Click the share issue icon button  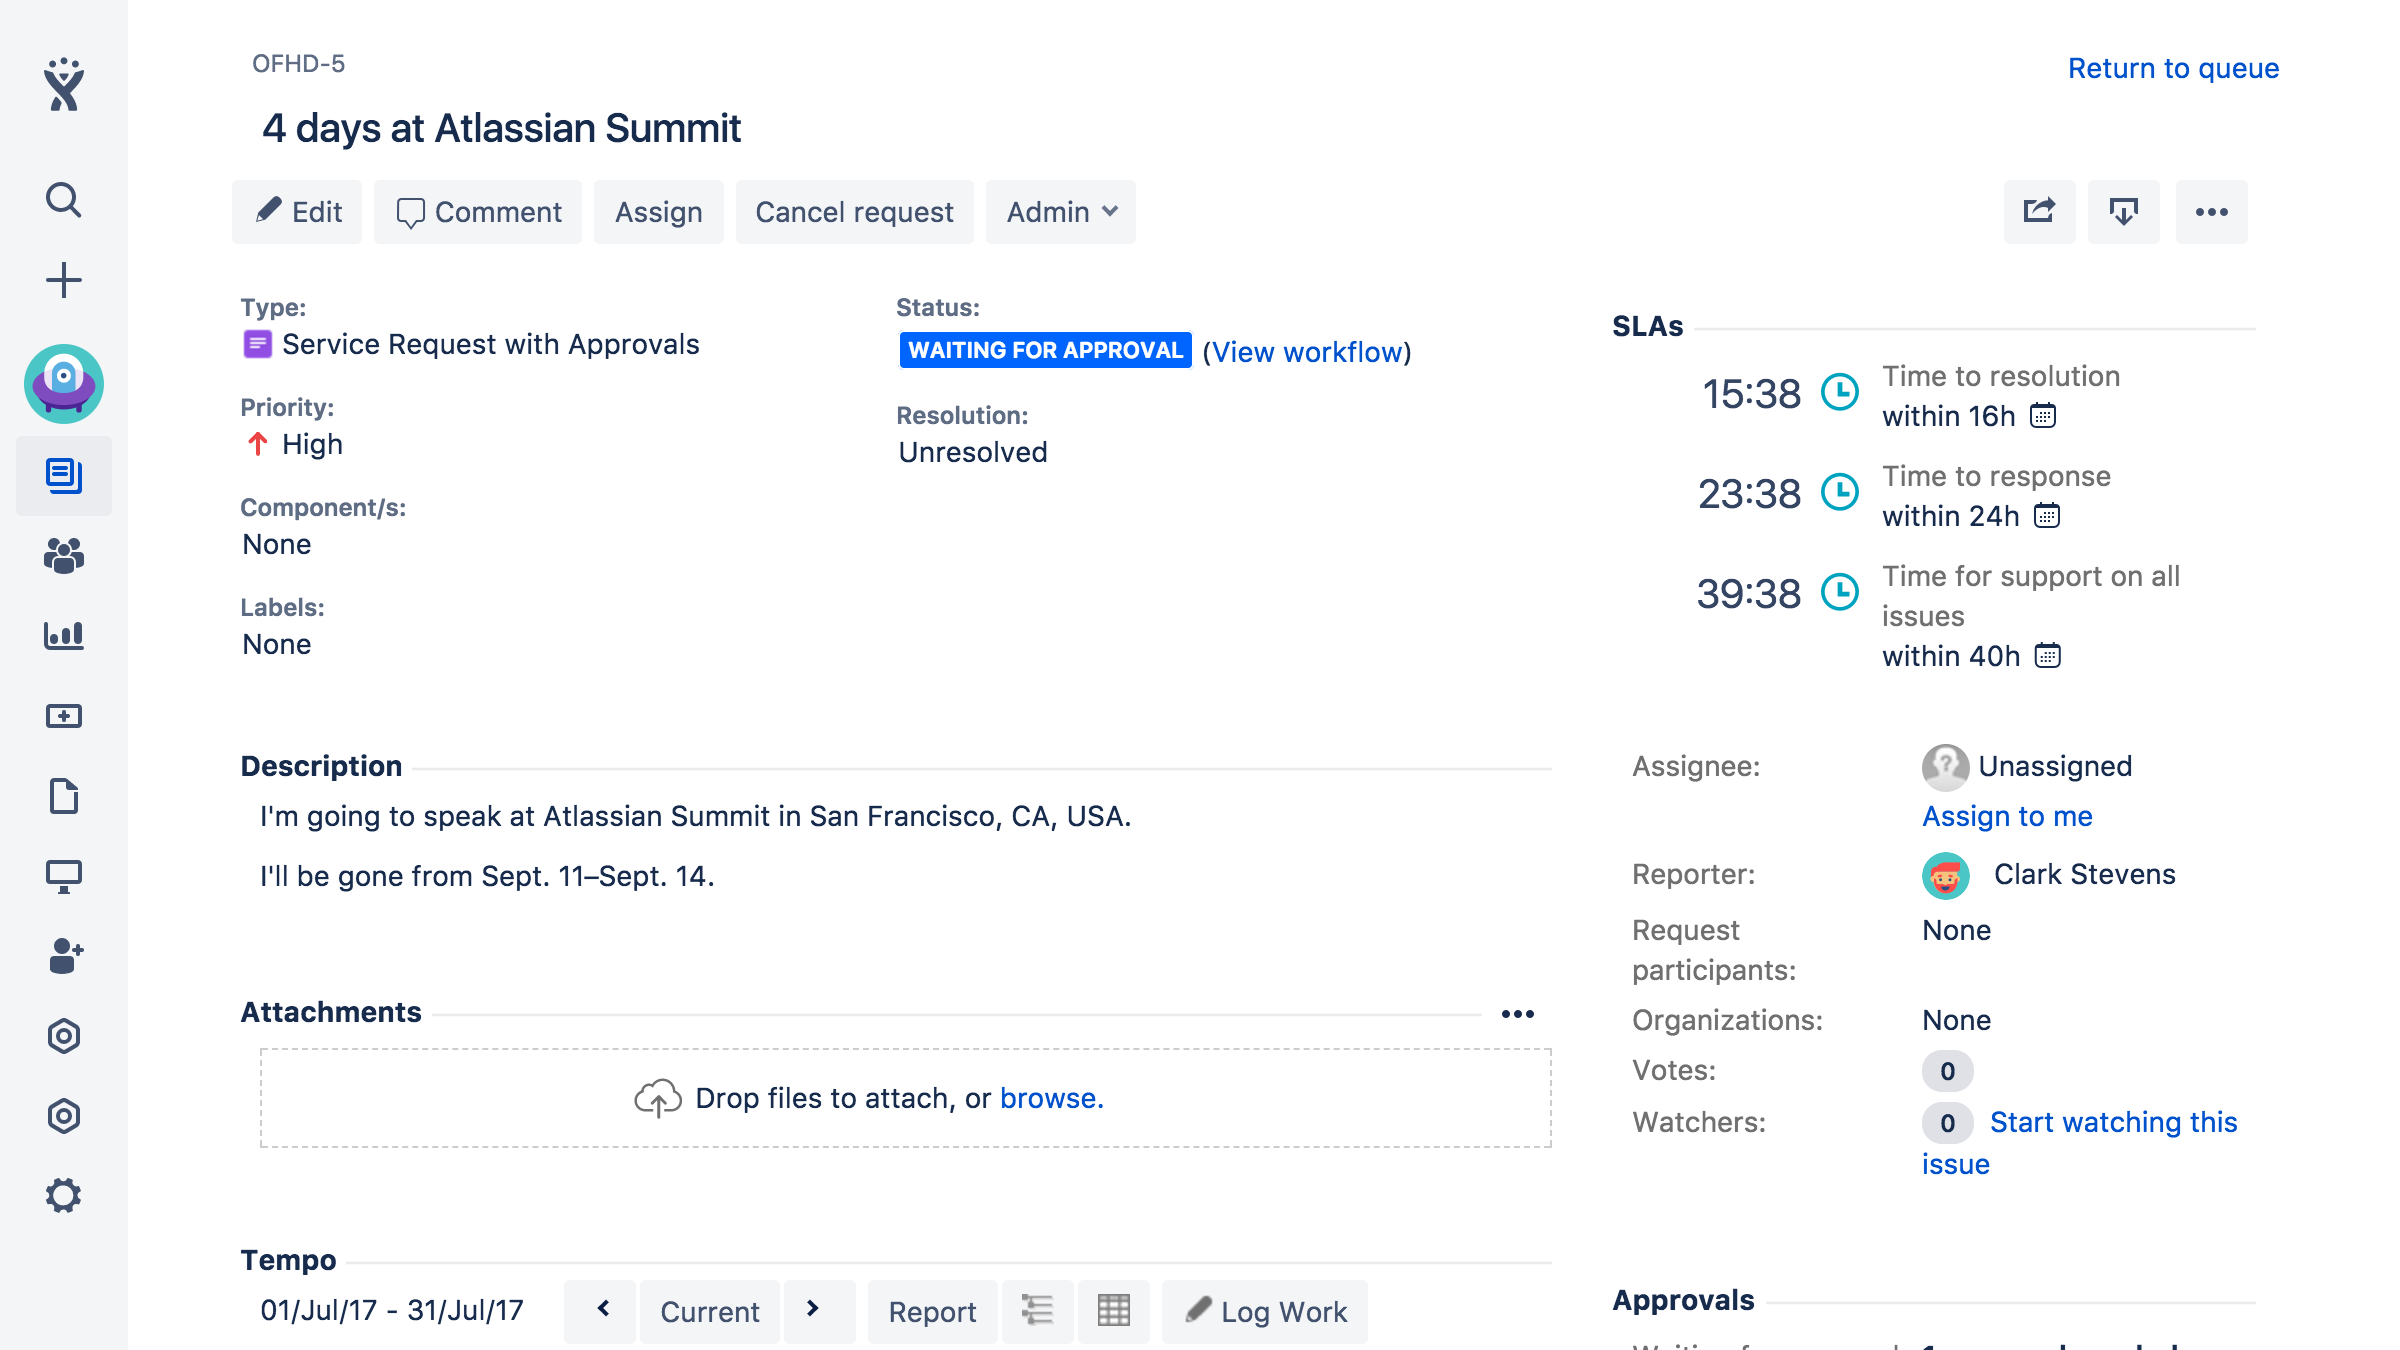coord(2039,211)
